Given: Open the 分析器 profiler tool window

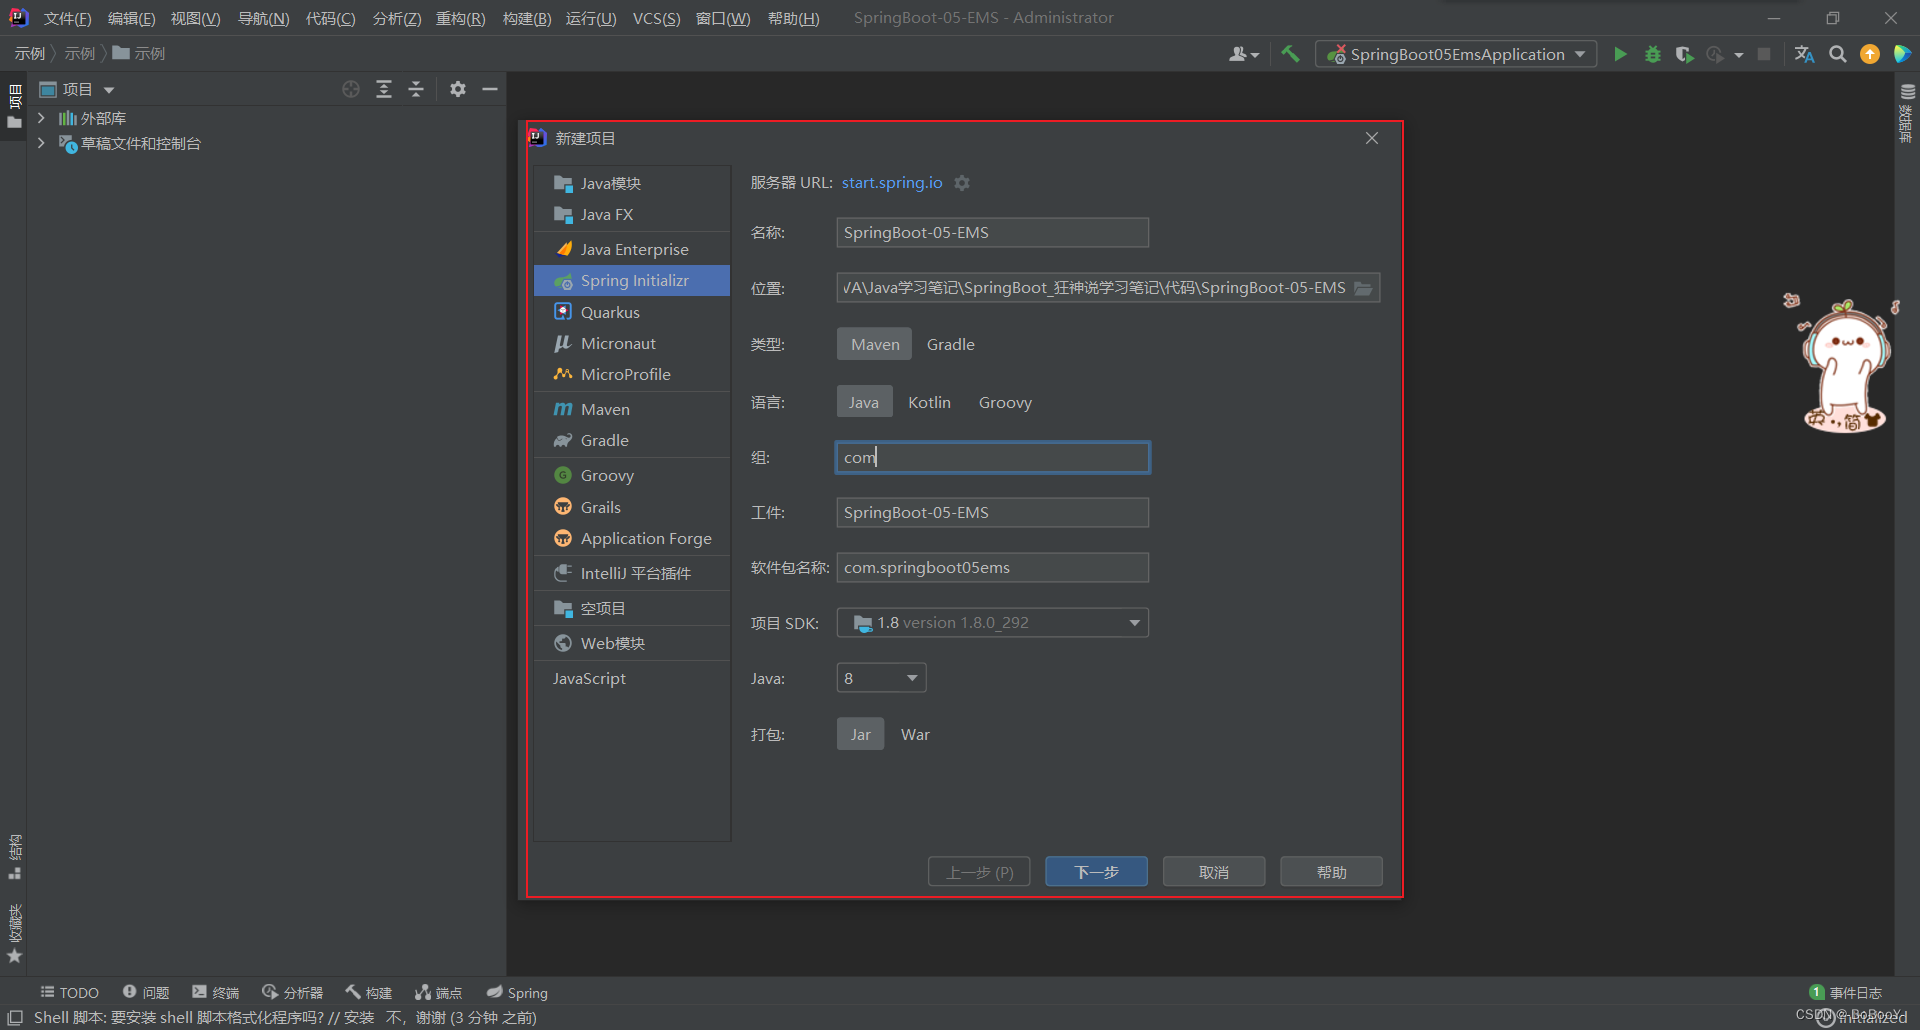Looking at the screenshot, I should pyautogui.click(x=292, y=992).
